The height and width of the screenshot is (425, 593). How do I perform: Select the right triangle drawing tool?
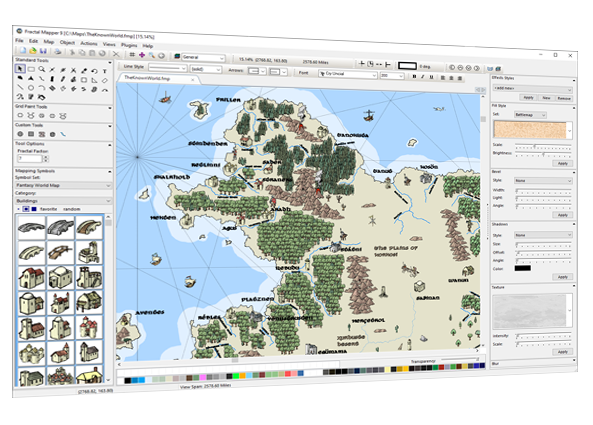click(x=95, y=80)
